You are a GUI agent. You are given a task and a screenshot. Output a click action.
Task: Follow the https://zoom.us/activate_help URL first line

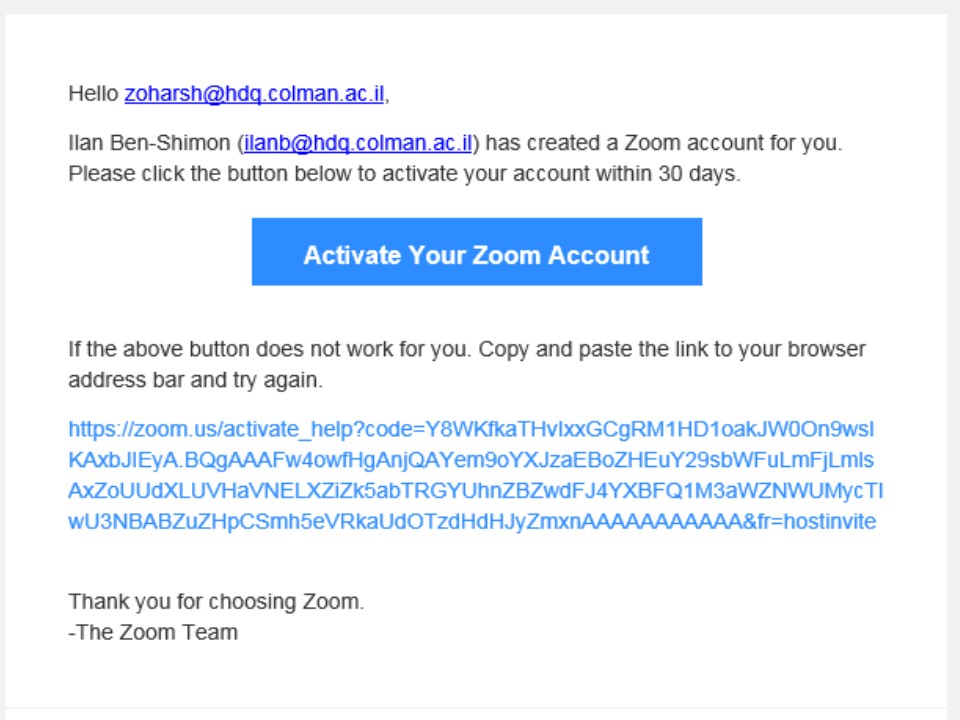click(x=471, y=429)
